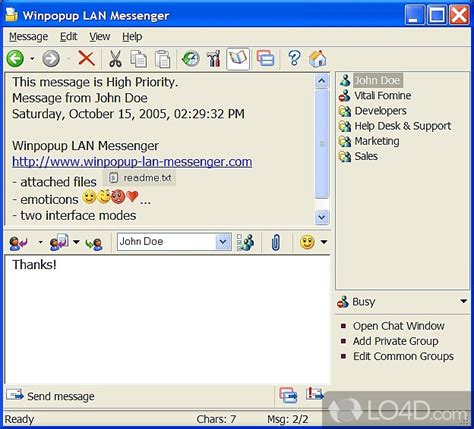Open the View menu
This screenshot has height=429, width=474.
click(x=99, y=37)
